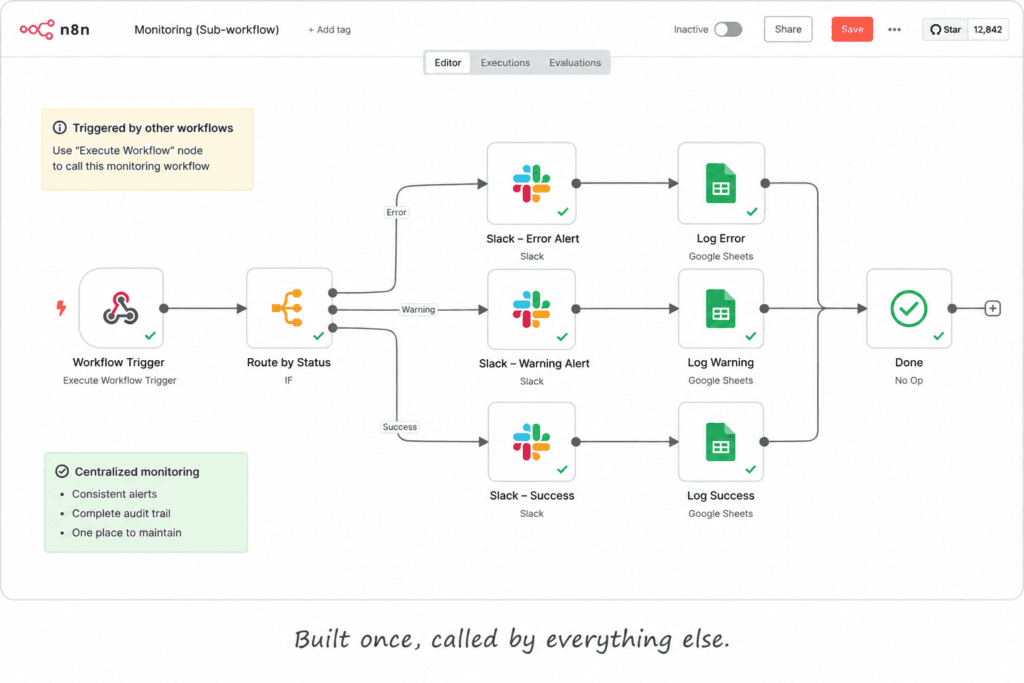Select the Slack – Warning Alert node icon
This screenshot has width=1024, height=683.
(531, 309)
